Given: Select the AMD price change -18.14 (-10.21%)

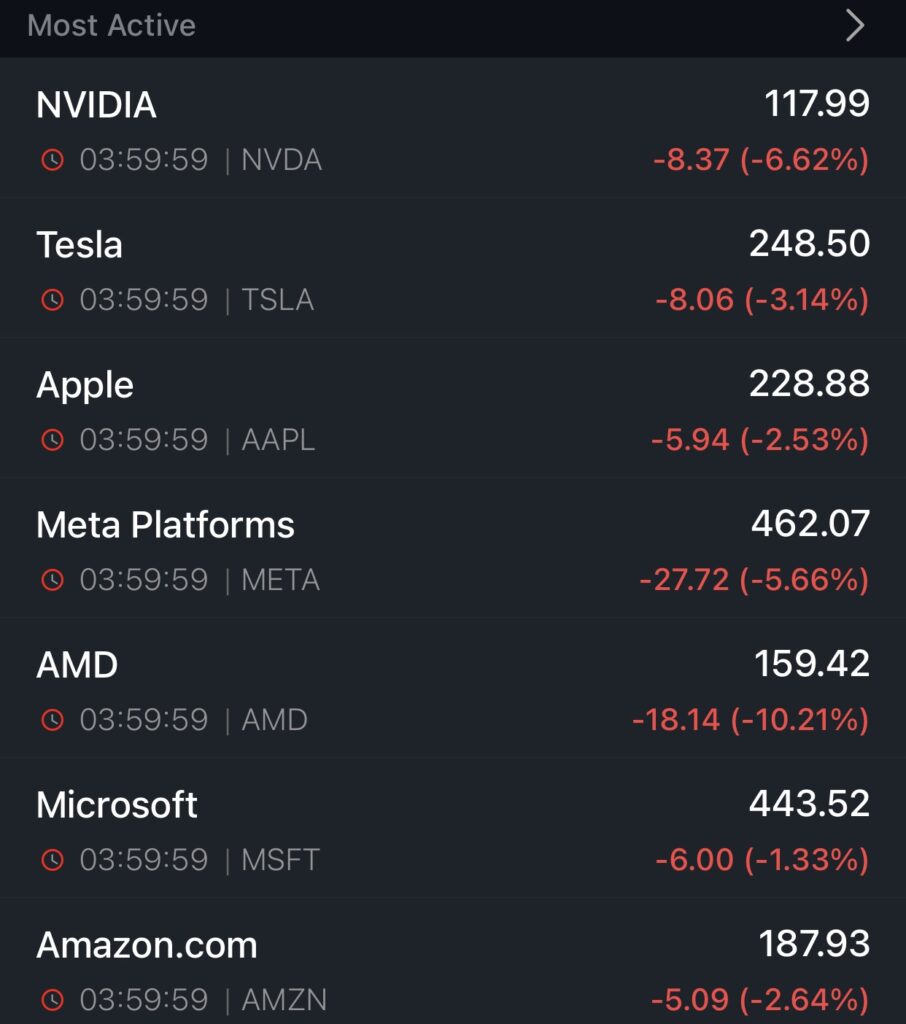Looking at the screenshot, I should (750, 720).
